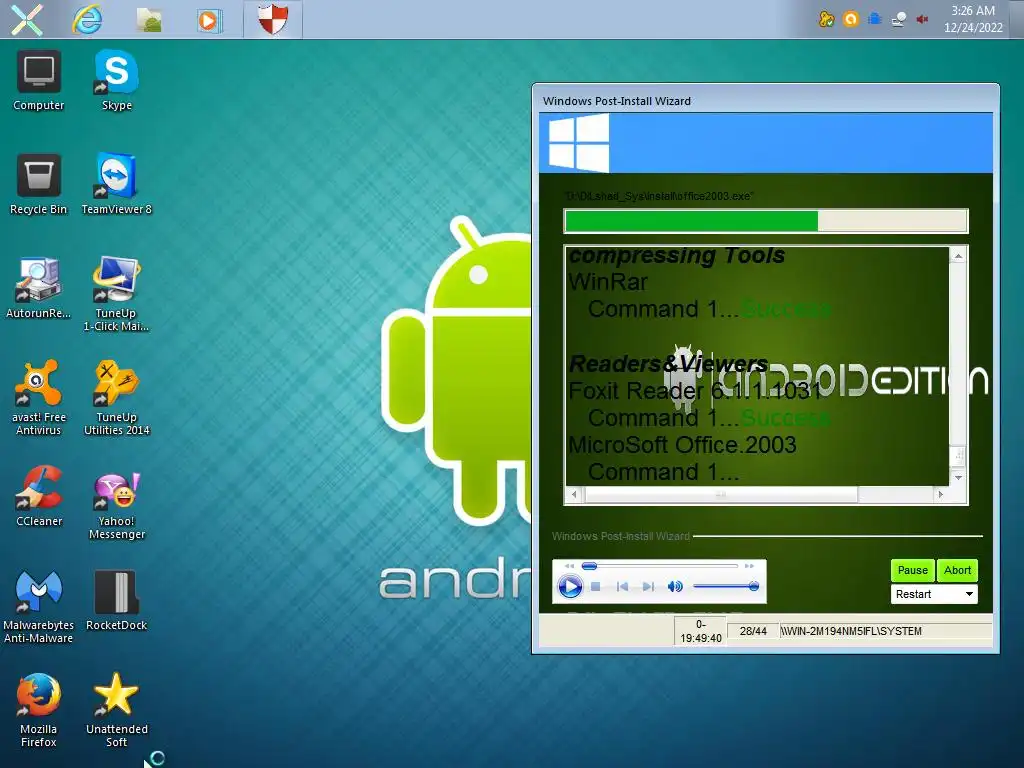The image size is (1024, 768).
Task: Rewind using the player's small rewind arrows
Action: (x=569, y=566)
